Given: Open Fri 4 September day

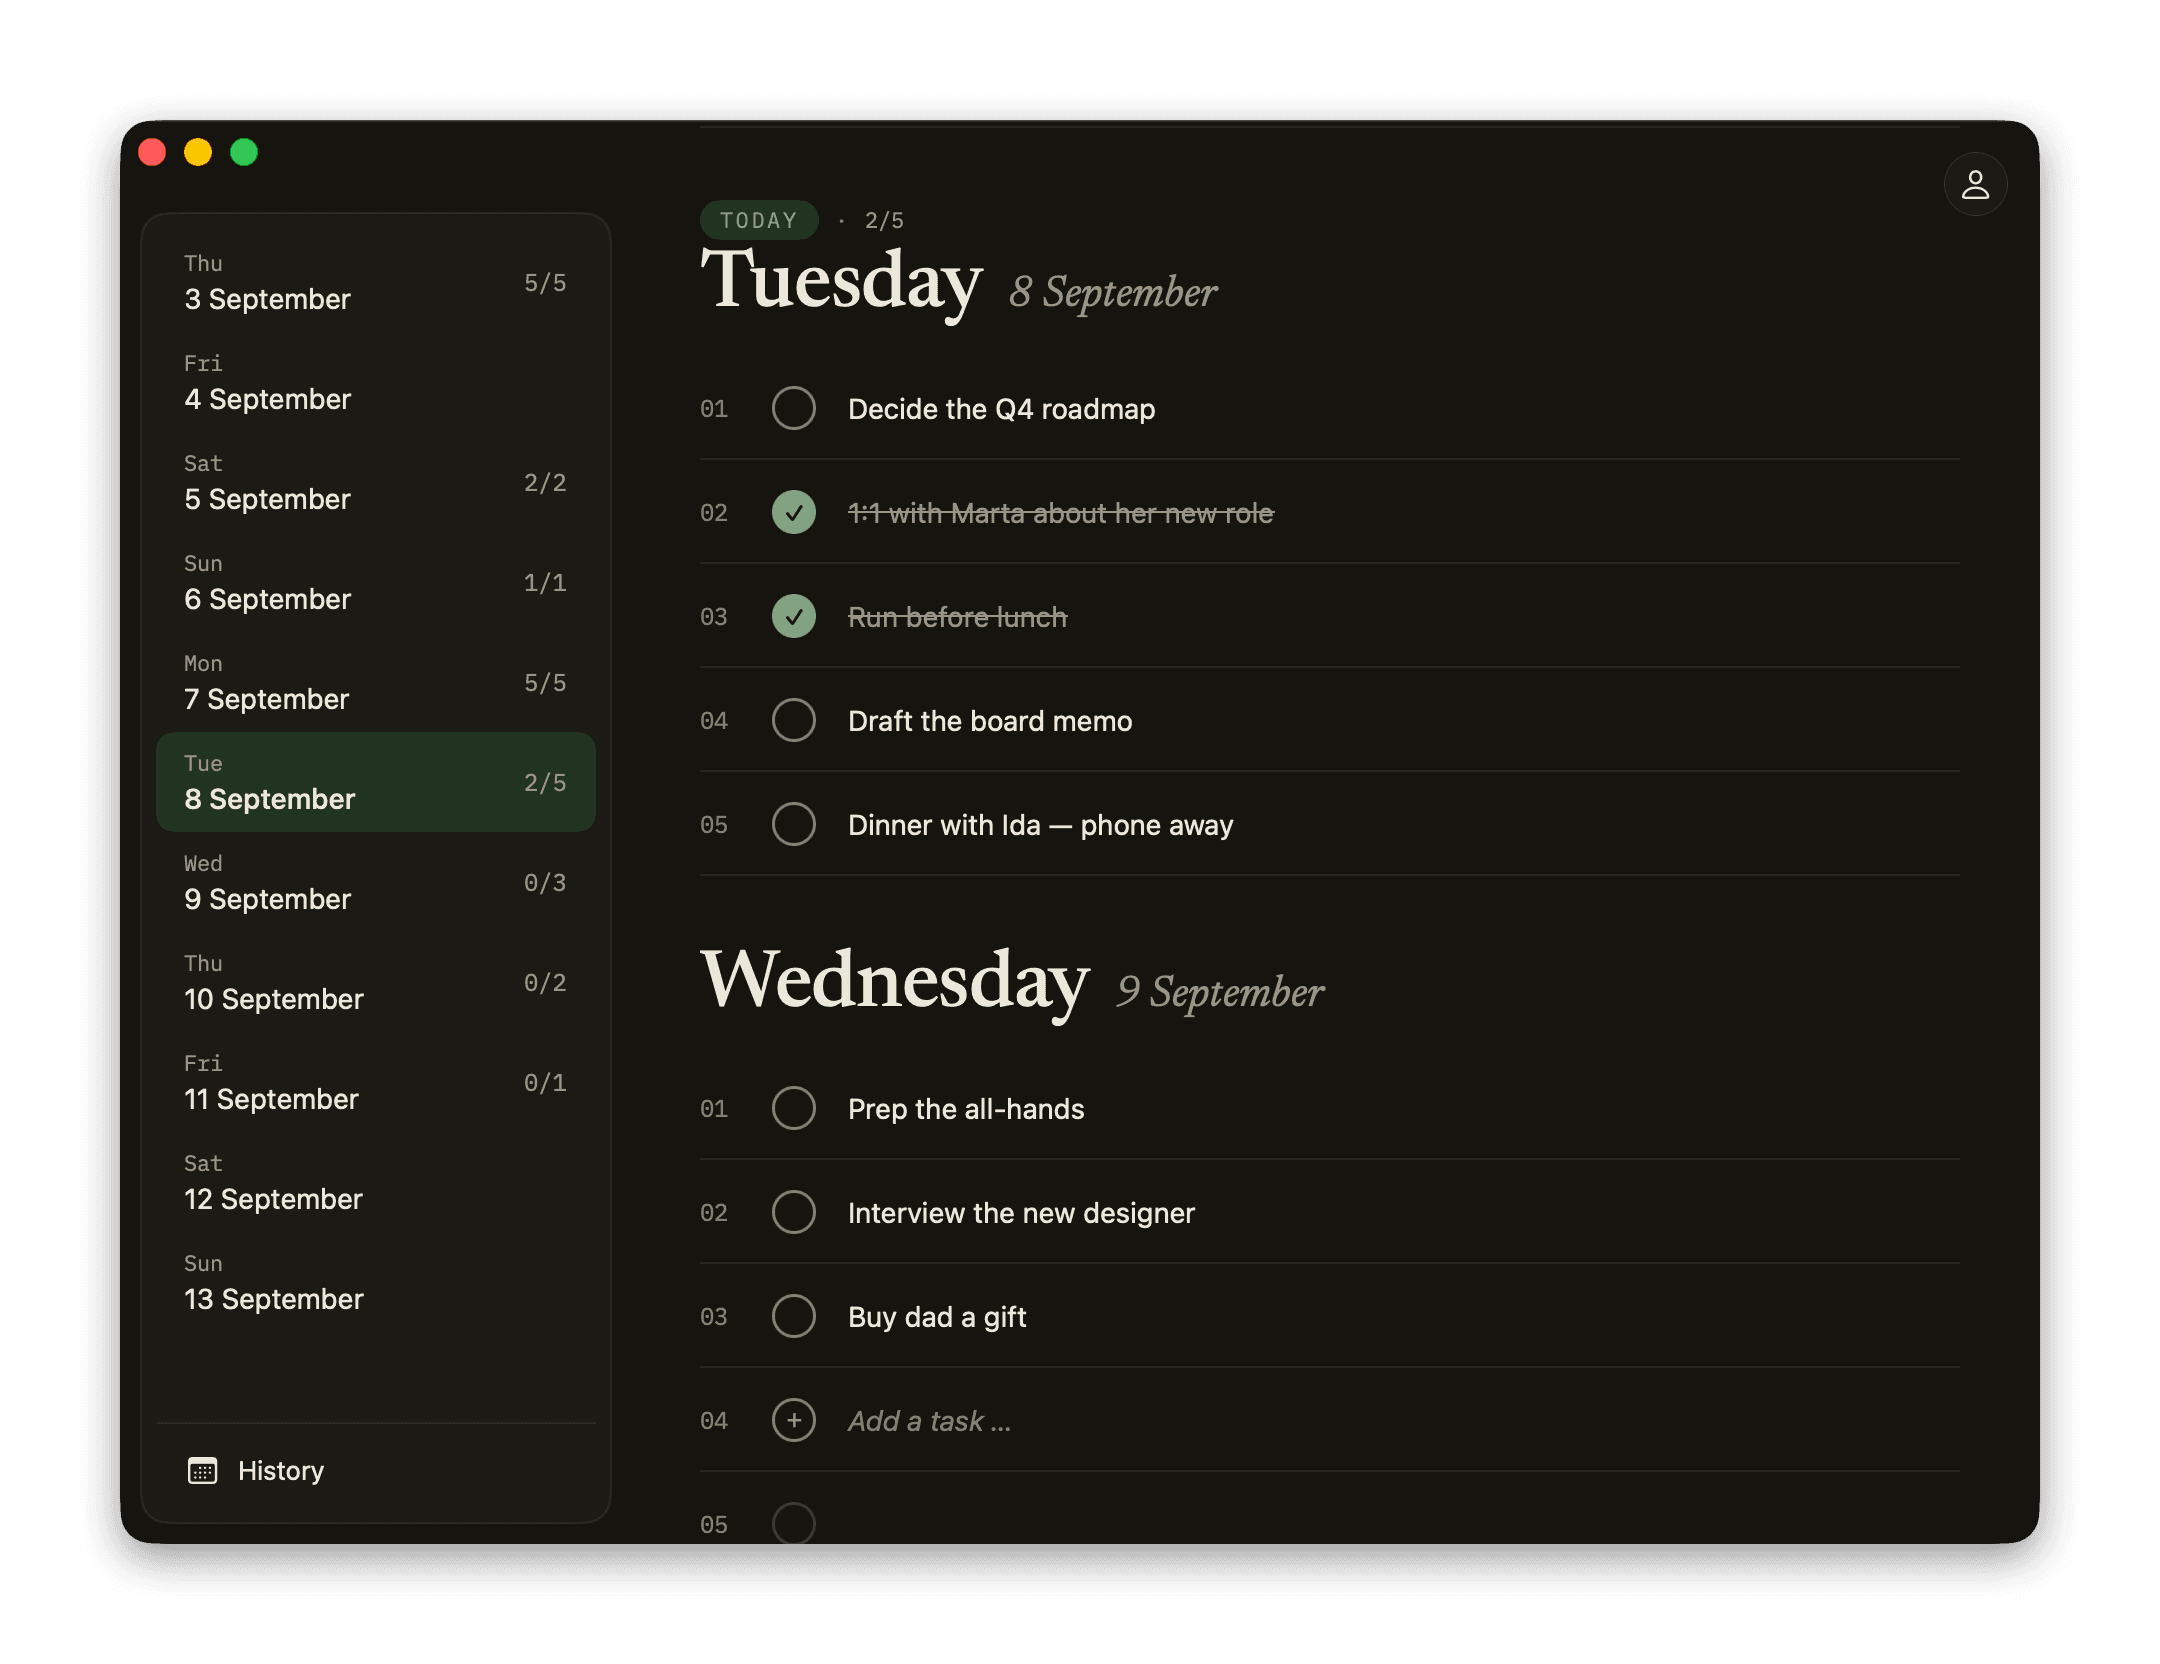Looking at the screenshot, I should [x=376, y=382].
